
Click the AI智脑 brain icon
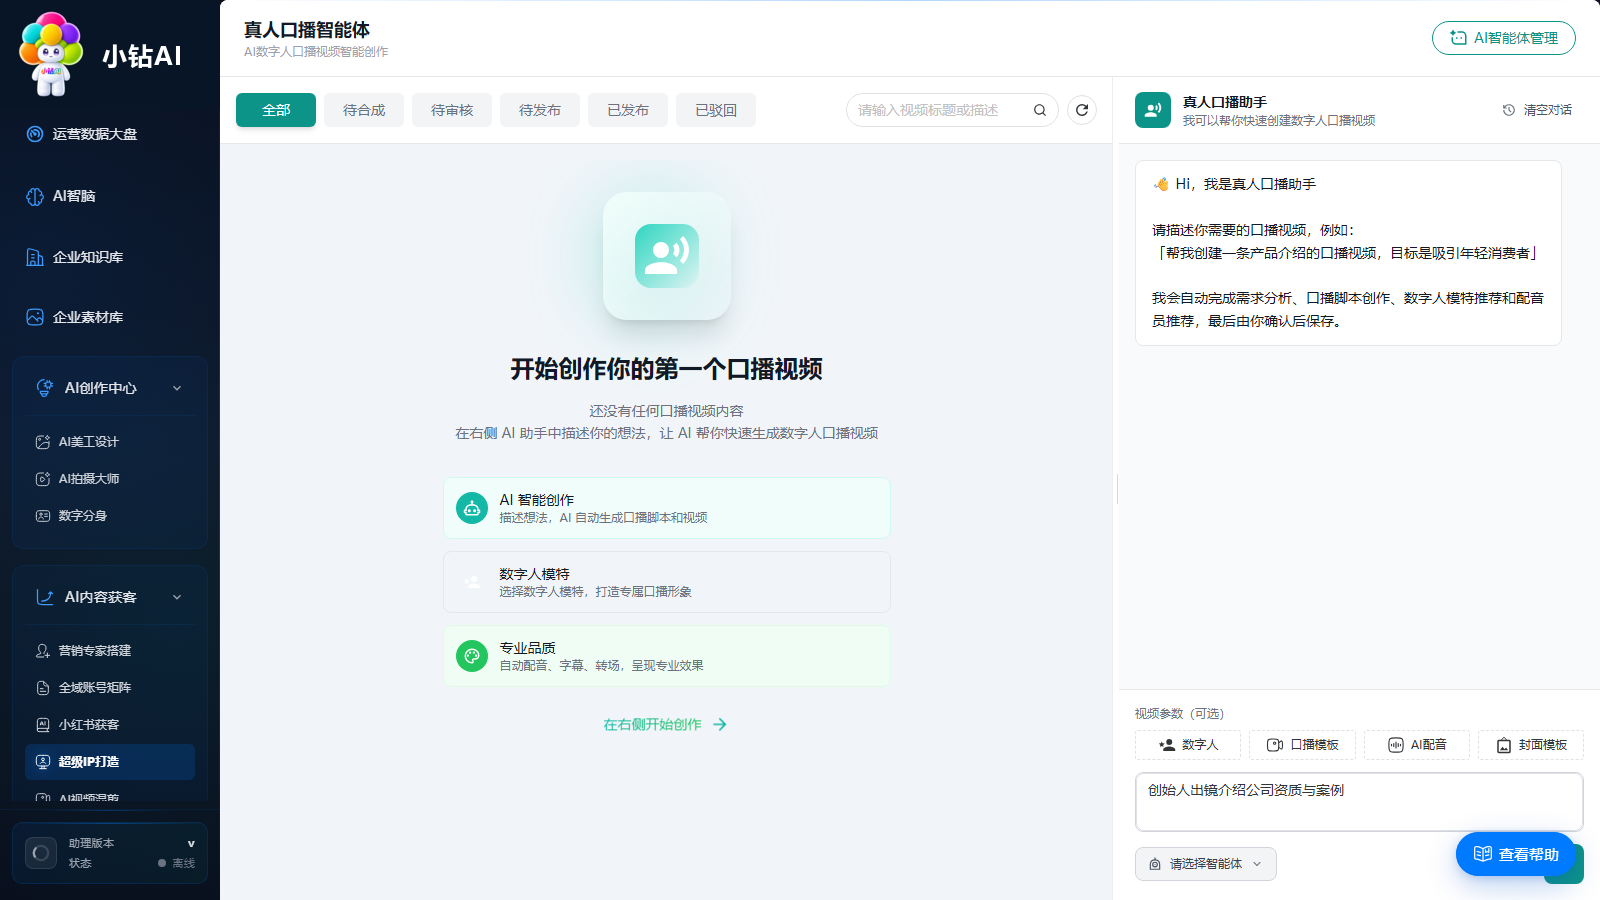(35, 196)
